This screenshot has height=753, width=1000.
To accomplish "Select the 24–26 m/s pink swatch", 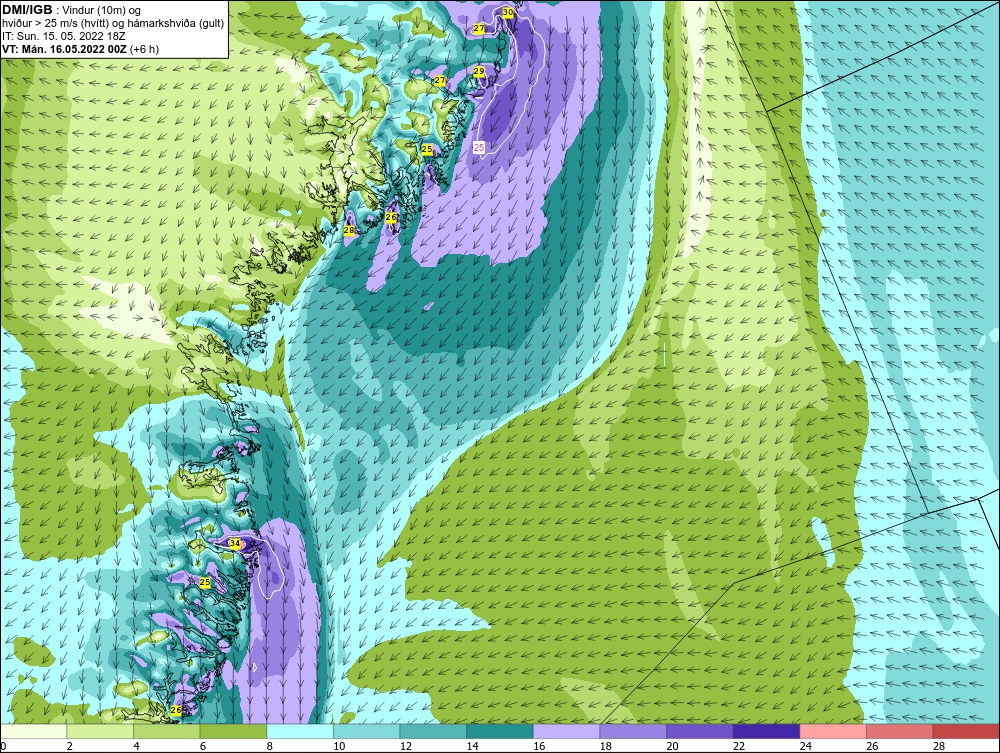I will (x=833, y=731).
